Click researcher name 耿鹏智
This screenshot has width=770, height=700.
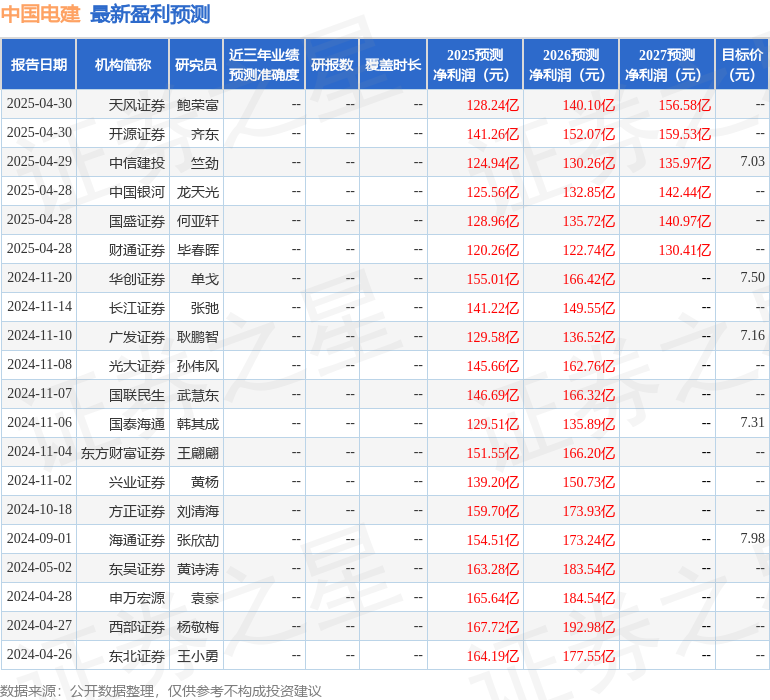point(197,336)
